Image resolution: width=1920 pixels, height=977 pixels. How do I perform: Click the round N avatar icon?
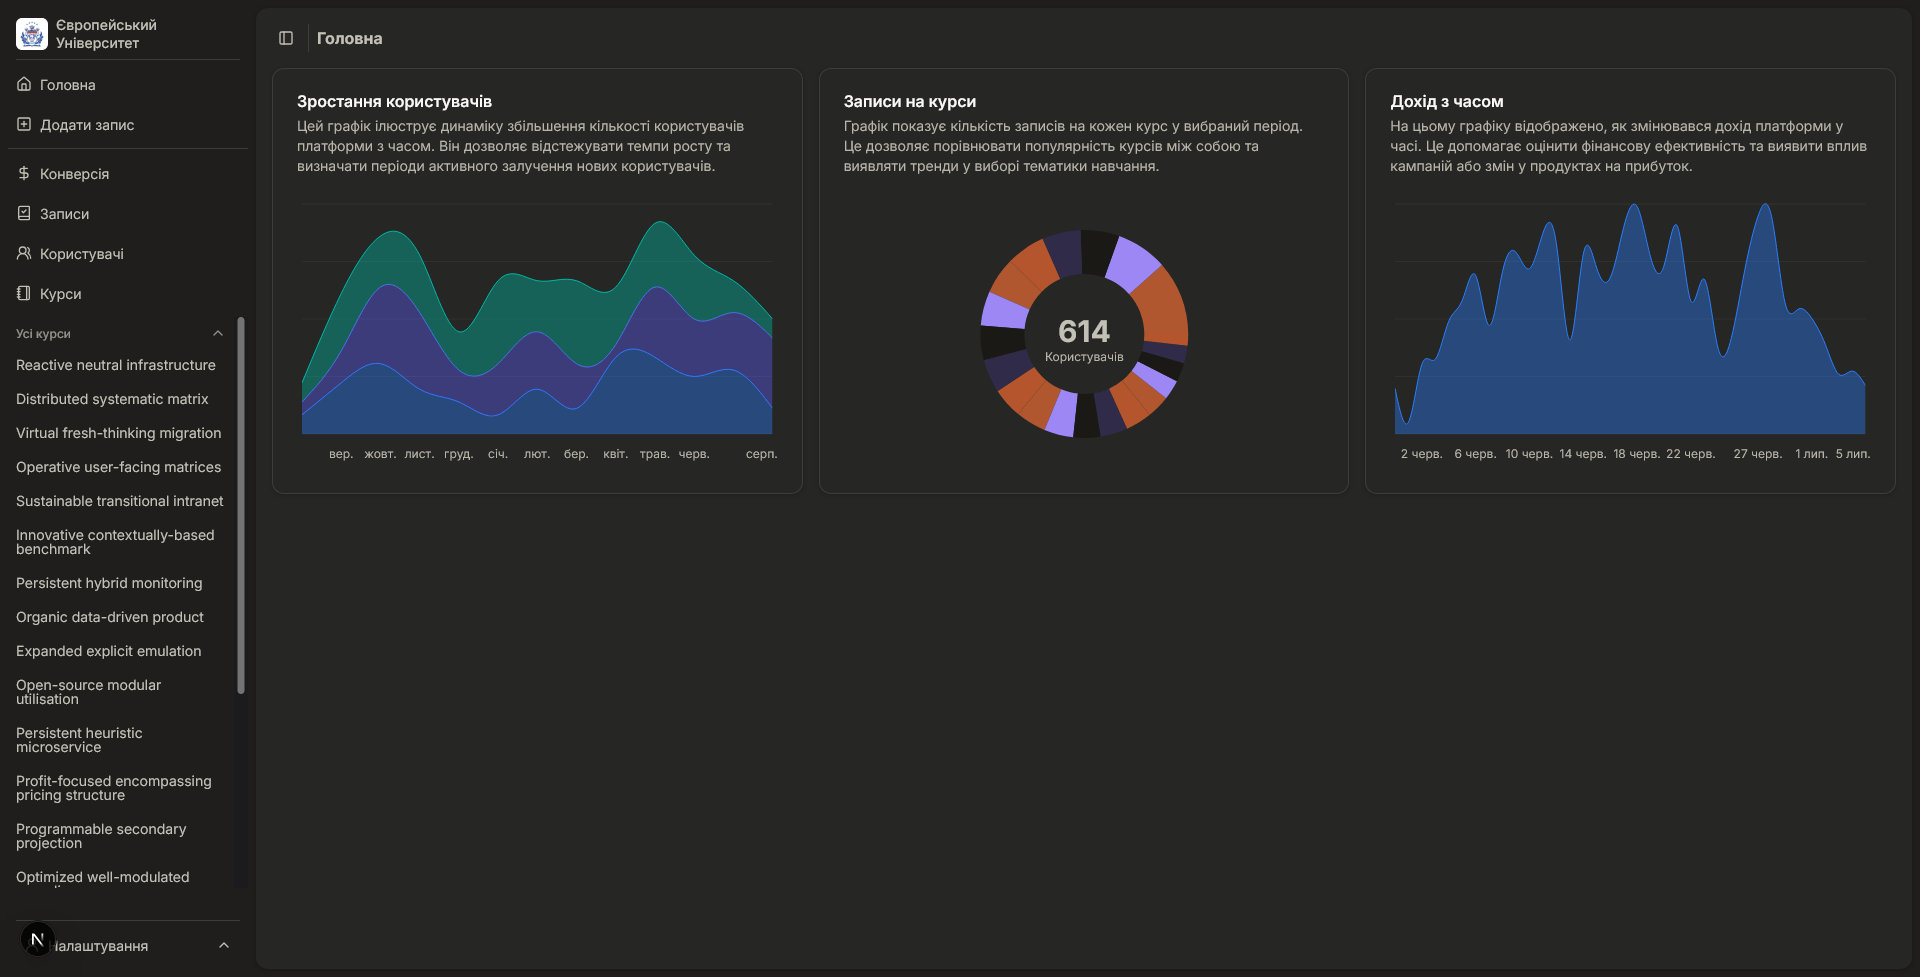click(37, 940)
